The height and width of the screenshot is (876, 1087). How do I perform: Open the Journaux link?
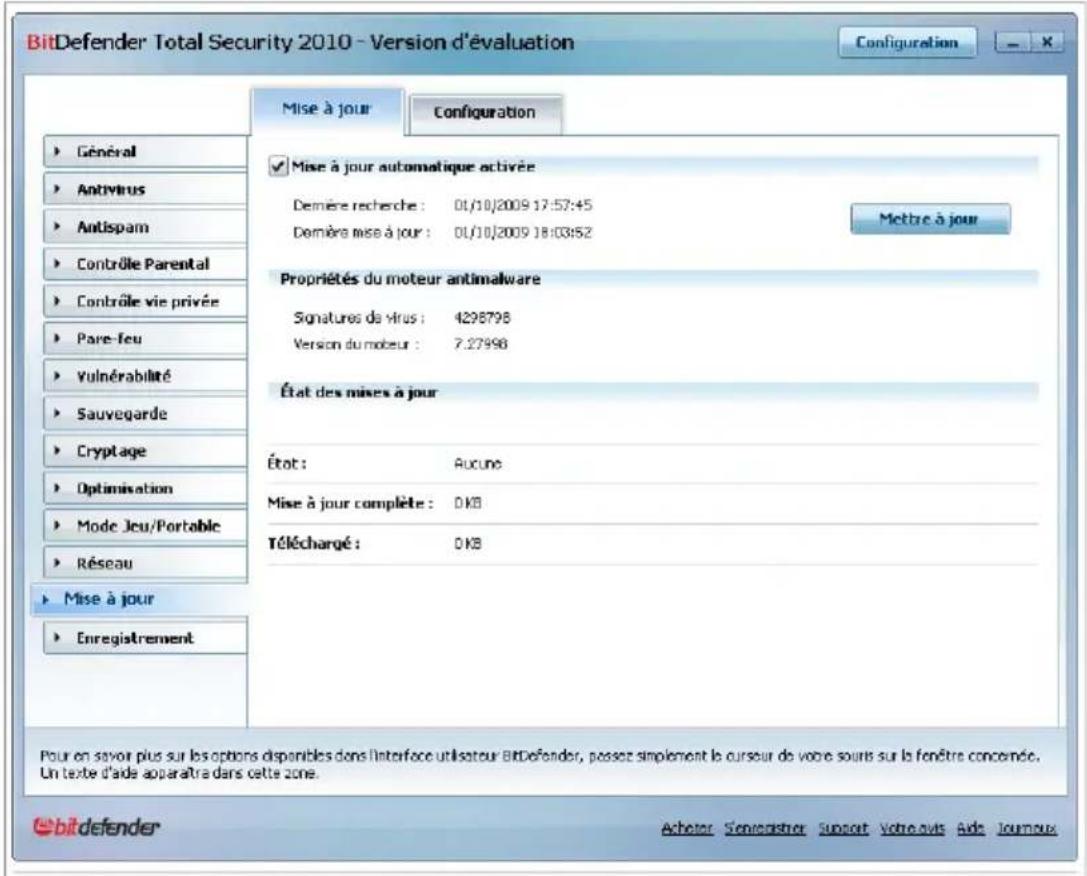(1027, 828)
